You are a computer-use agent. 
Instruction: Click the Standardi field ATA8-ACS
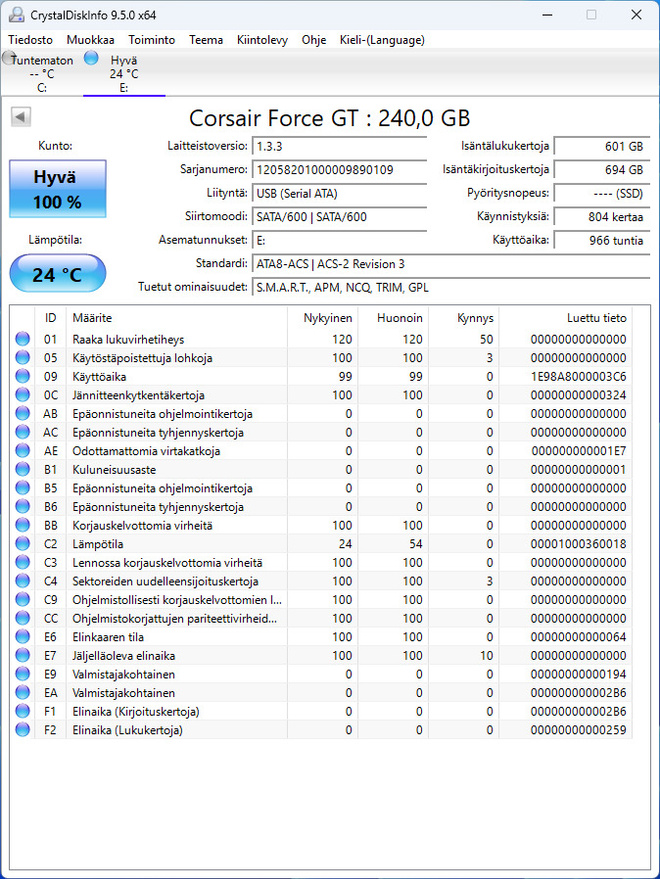(x=451, y=264)
